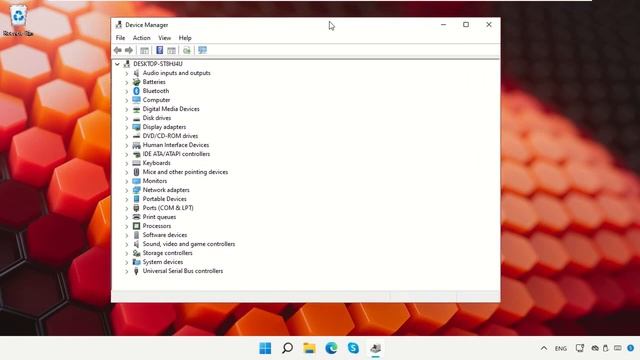The width and height of the screenshot is (640, 360).
Task: Expand the Digital Media Devices node
Action: [127, 109]
